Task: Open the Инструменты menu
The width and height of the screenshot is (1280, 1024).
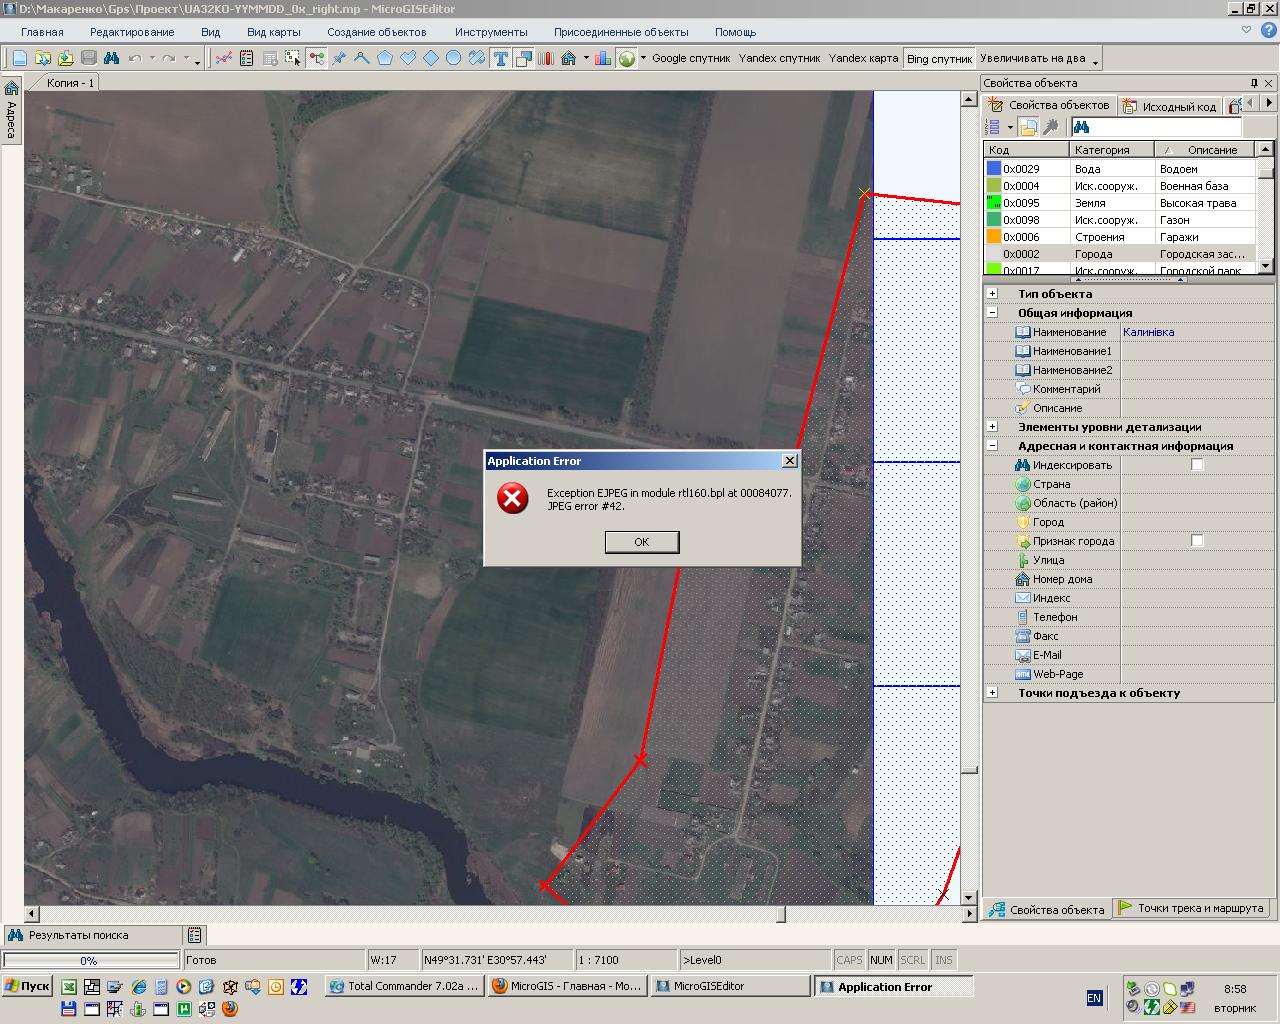Action: tap(490, 32)
